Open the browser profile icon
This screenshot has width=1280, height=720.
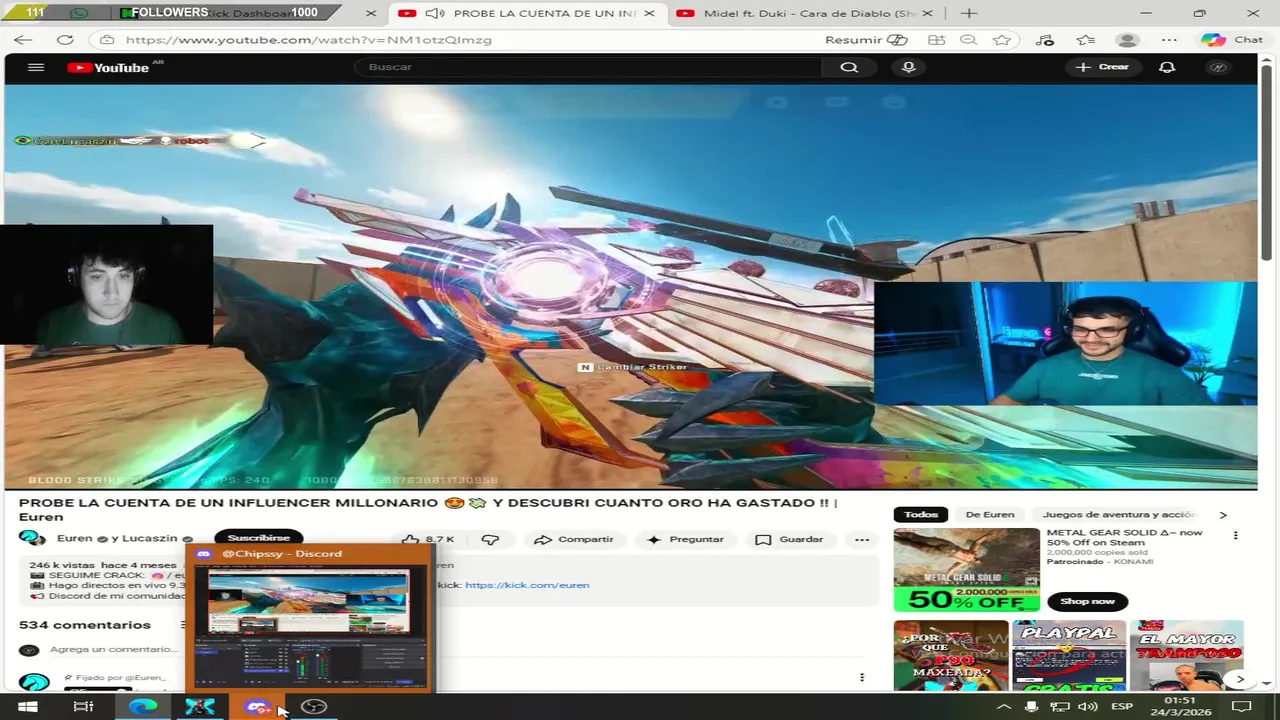click(1127, 40)
